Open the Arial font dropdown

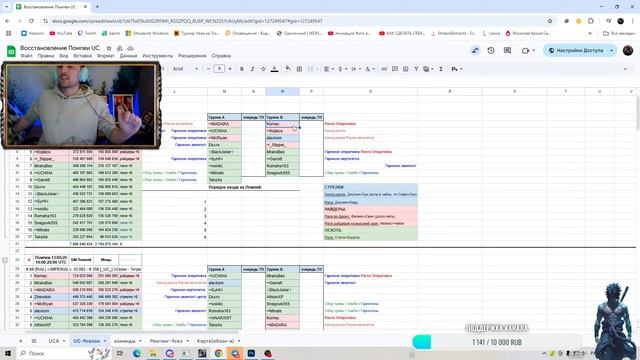click(x=185, y=69)
